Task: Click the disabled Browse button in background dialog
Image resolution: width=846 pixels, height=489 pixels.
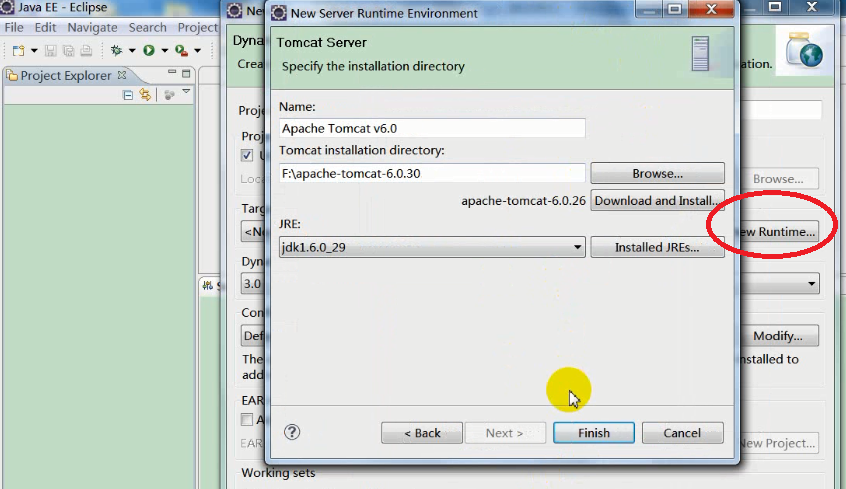Action: coord(778,179)
